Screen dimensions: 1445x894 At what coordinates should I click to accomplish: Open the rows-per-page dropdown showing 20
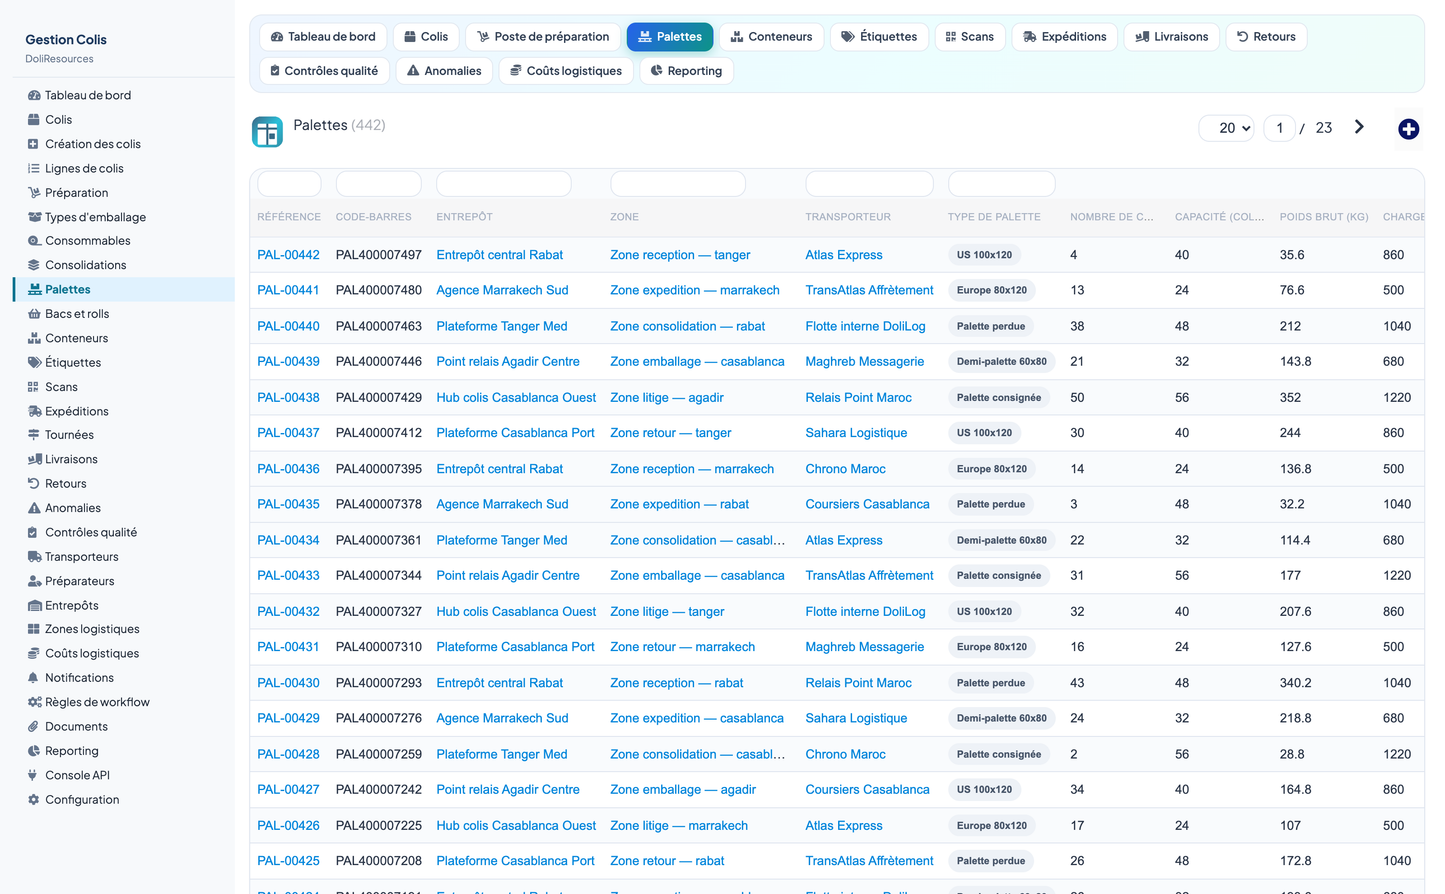(x=1226, y=128)
